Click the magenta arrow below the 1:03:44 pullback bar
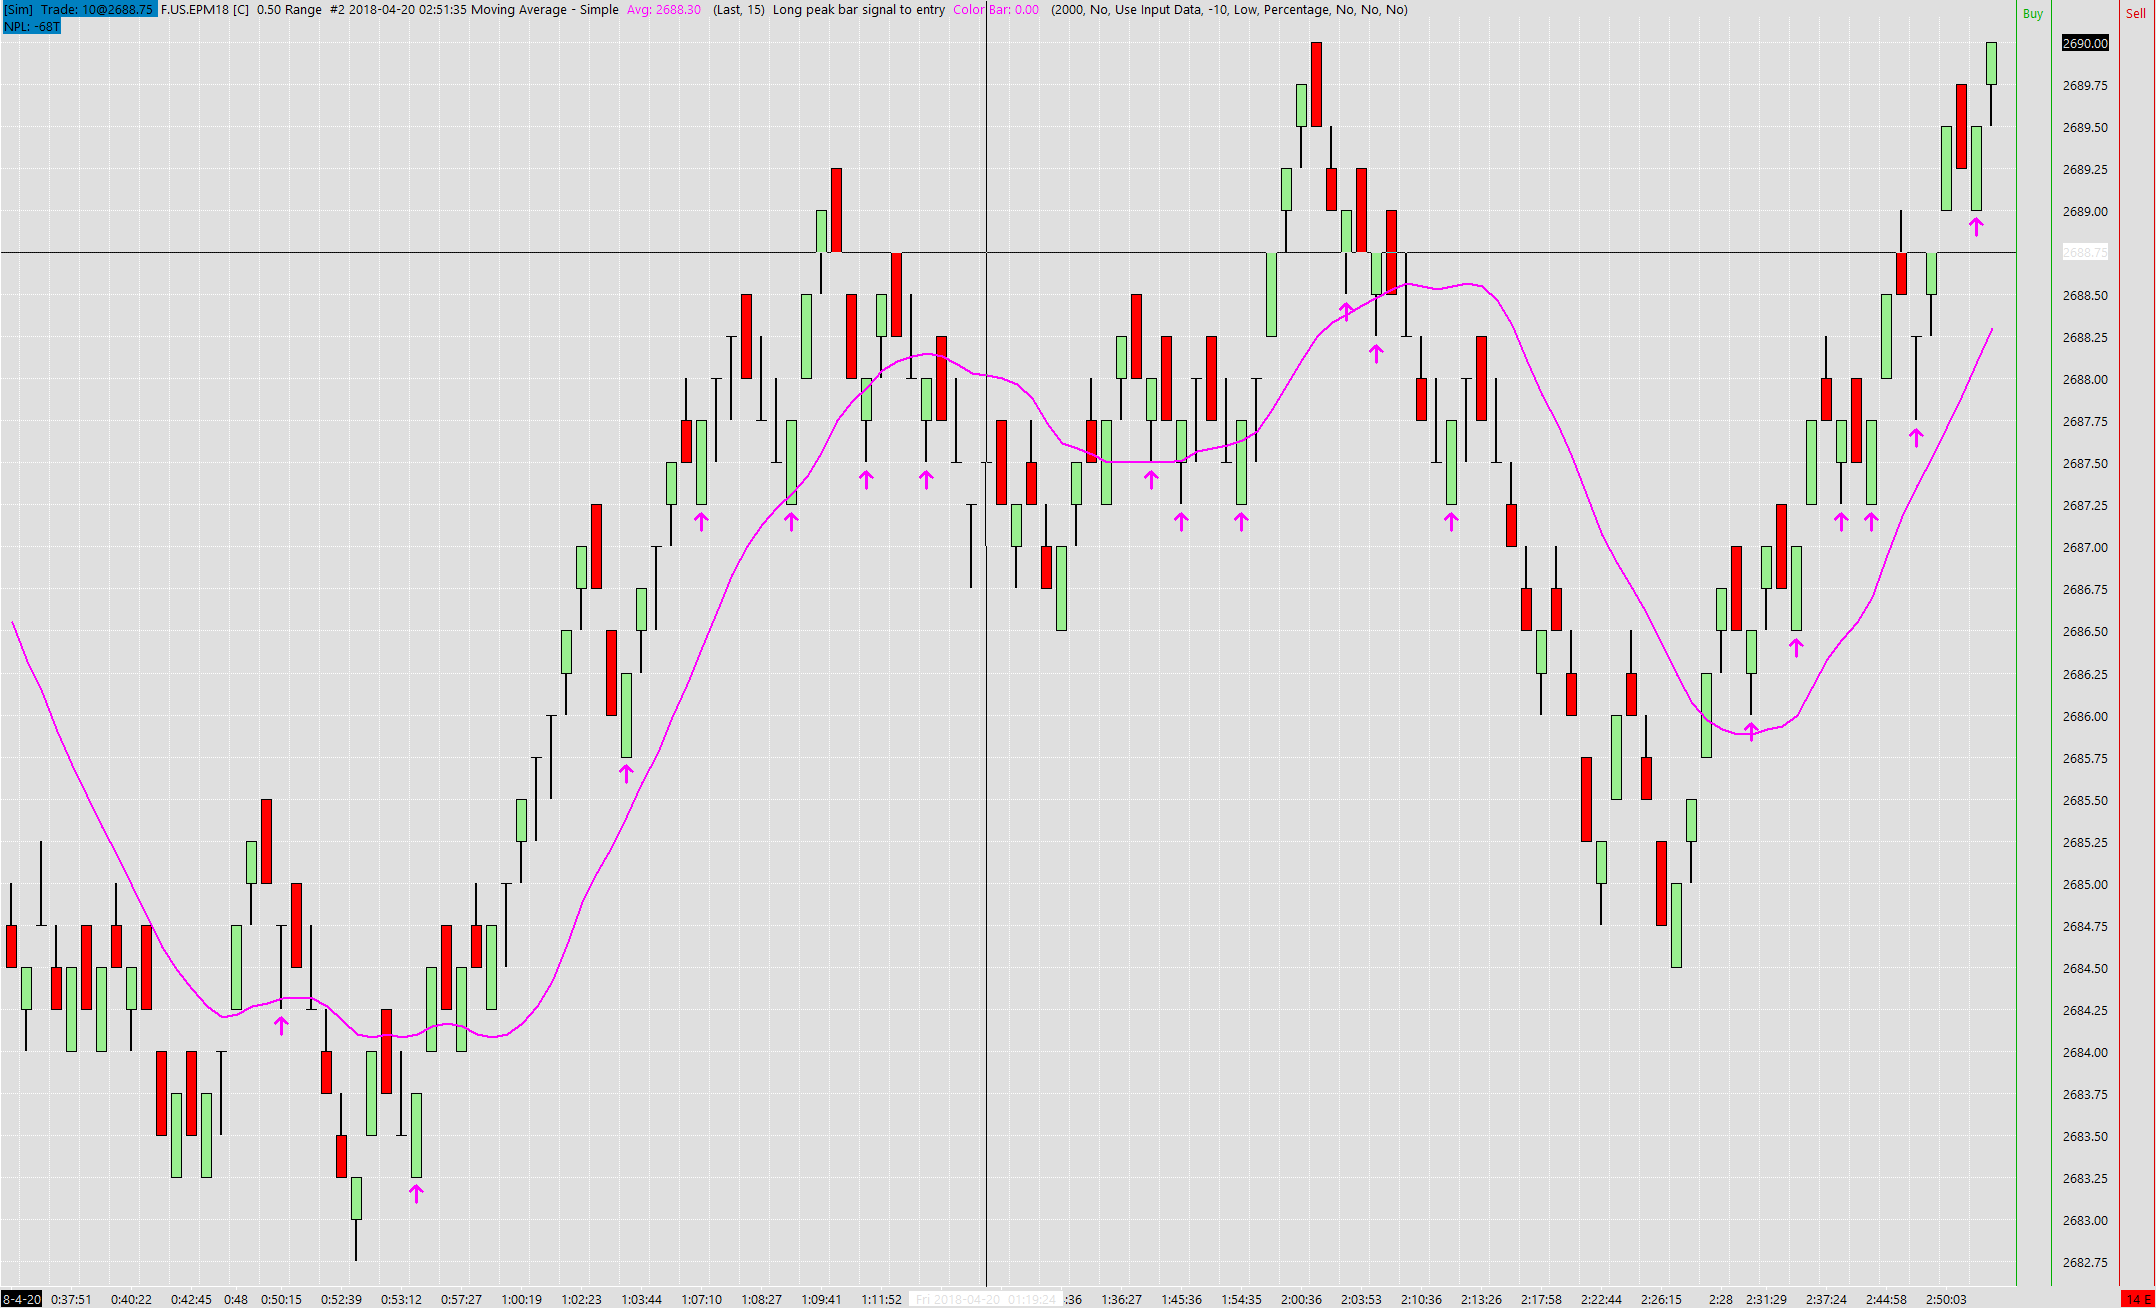Image resolution: width=2156 pixels, height=1308 pixels. 626,772
